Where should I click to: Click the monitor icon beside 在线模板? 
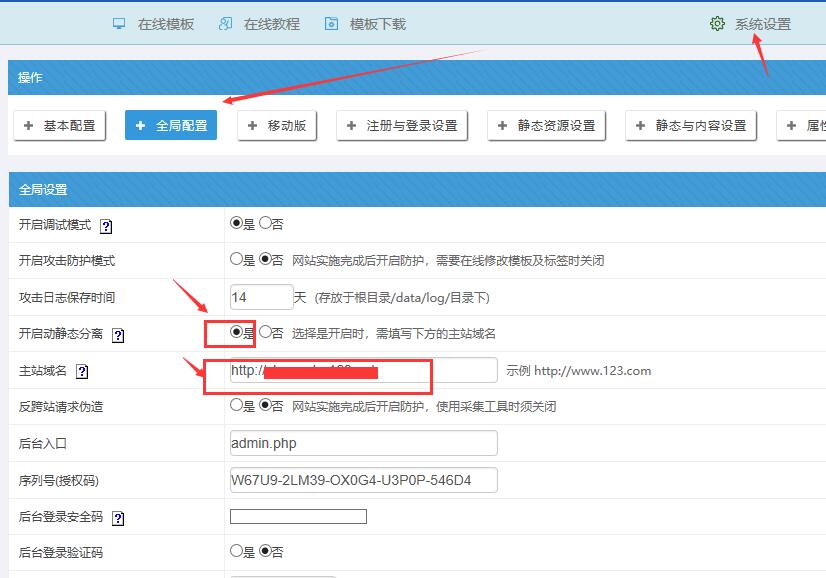point(119,24)
